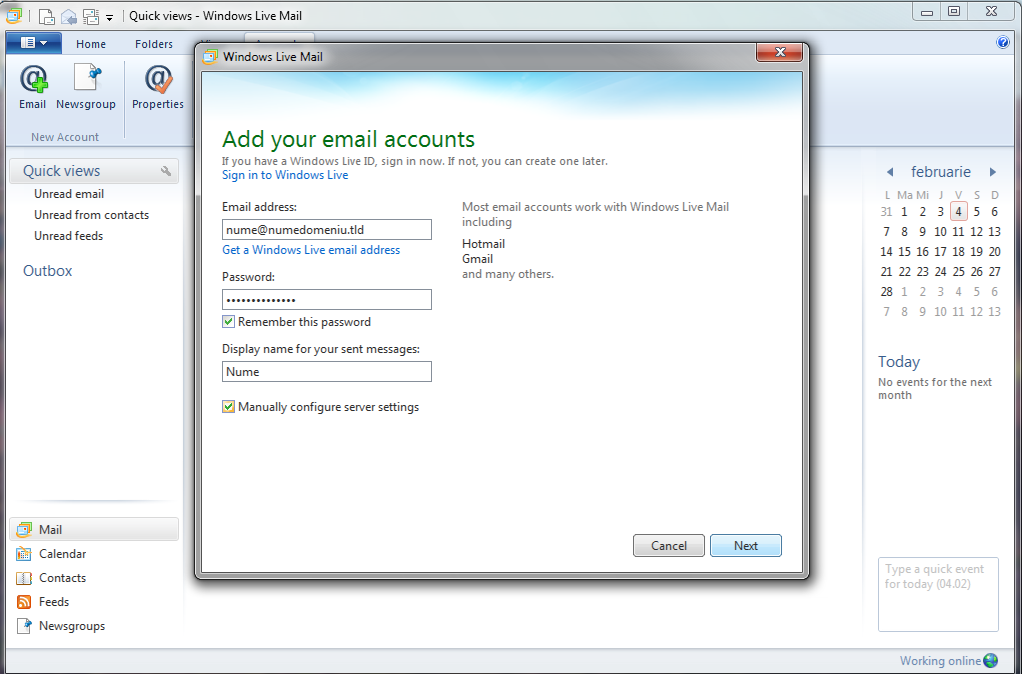1022x674 pixels.
Task: Switch to the Home ribbon tab
Action: 91,44
